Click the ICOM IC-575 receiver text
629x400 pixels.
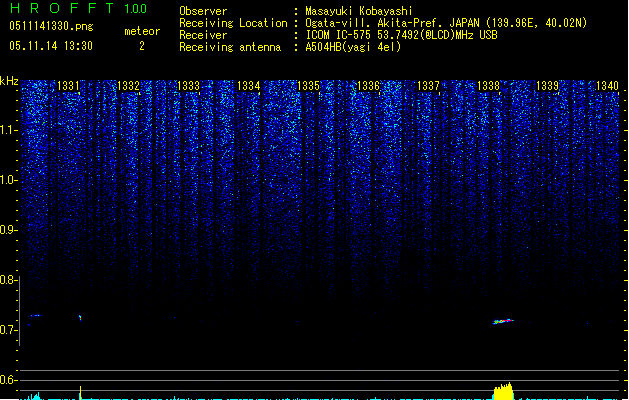401,35
